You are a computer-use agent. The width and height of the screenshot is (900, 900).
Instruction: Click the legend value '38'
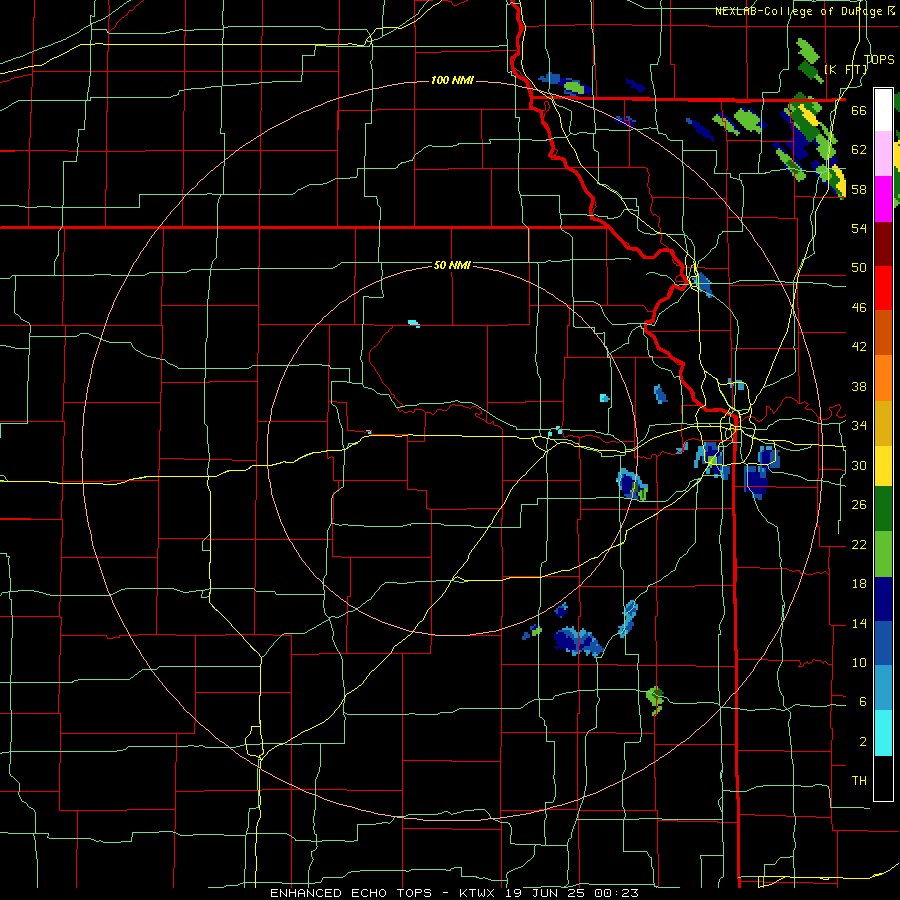[x=859, y=386]
